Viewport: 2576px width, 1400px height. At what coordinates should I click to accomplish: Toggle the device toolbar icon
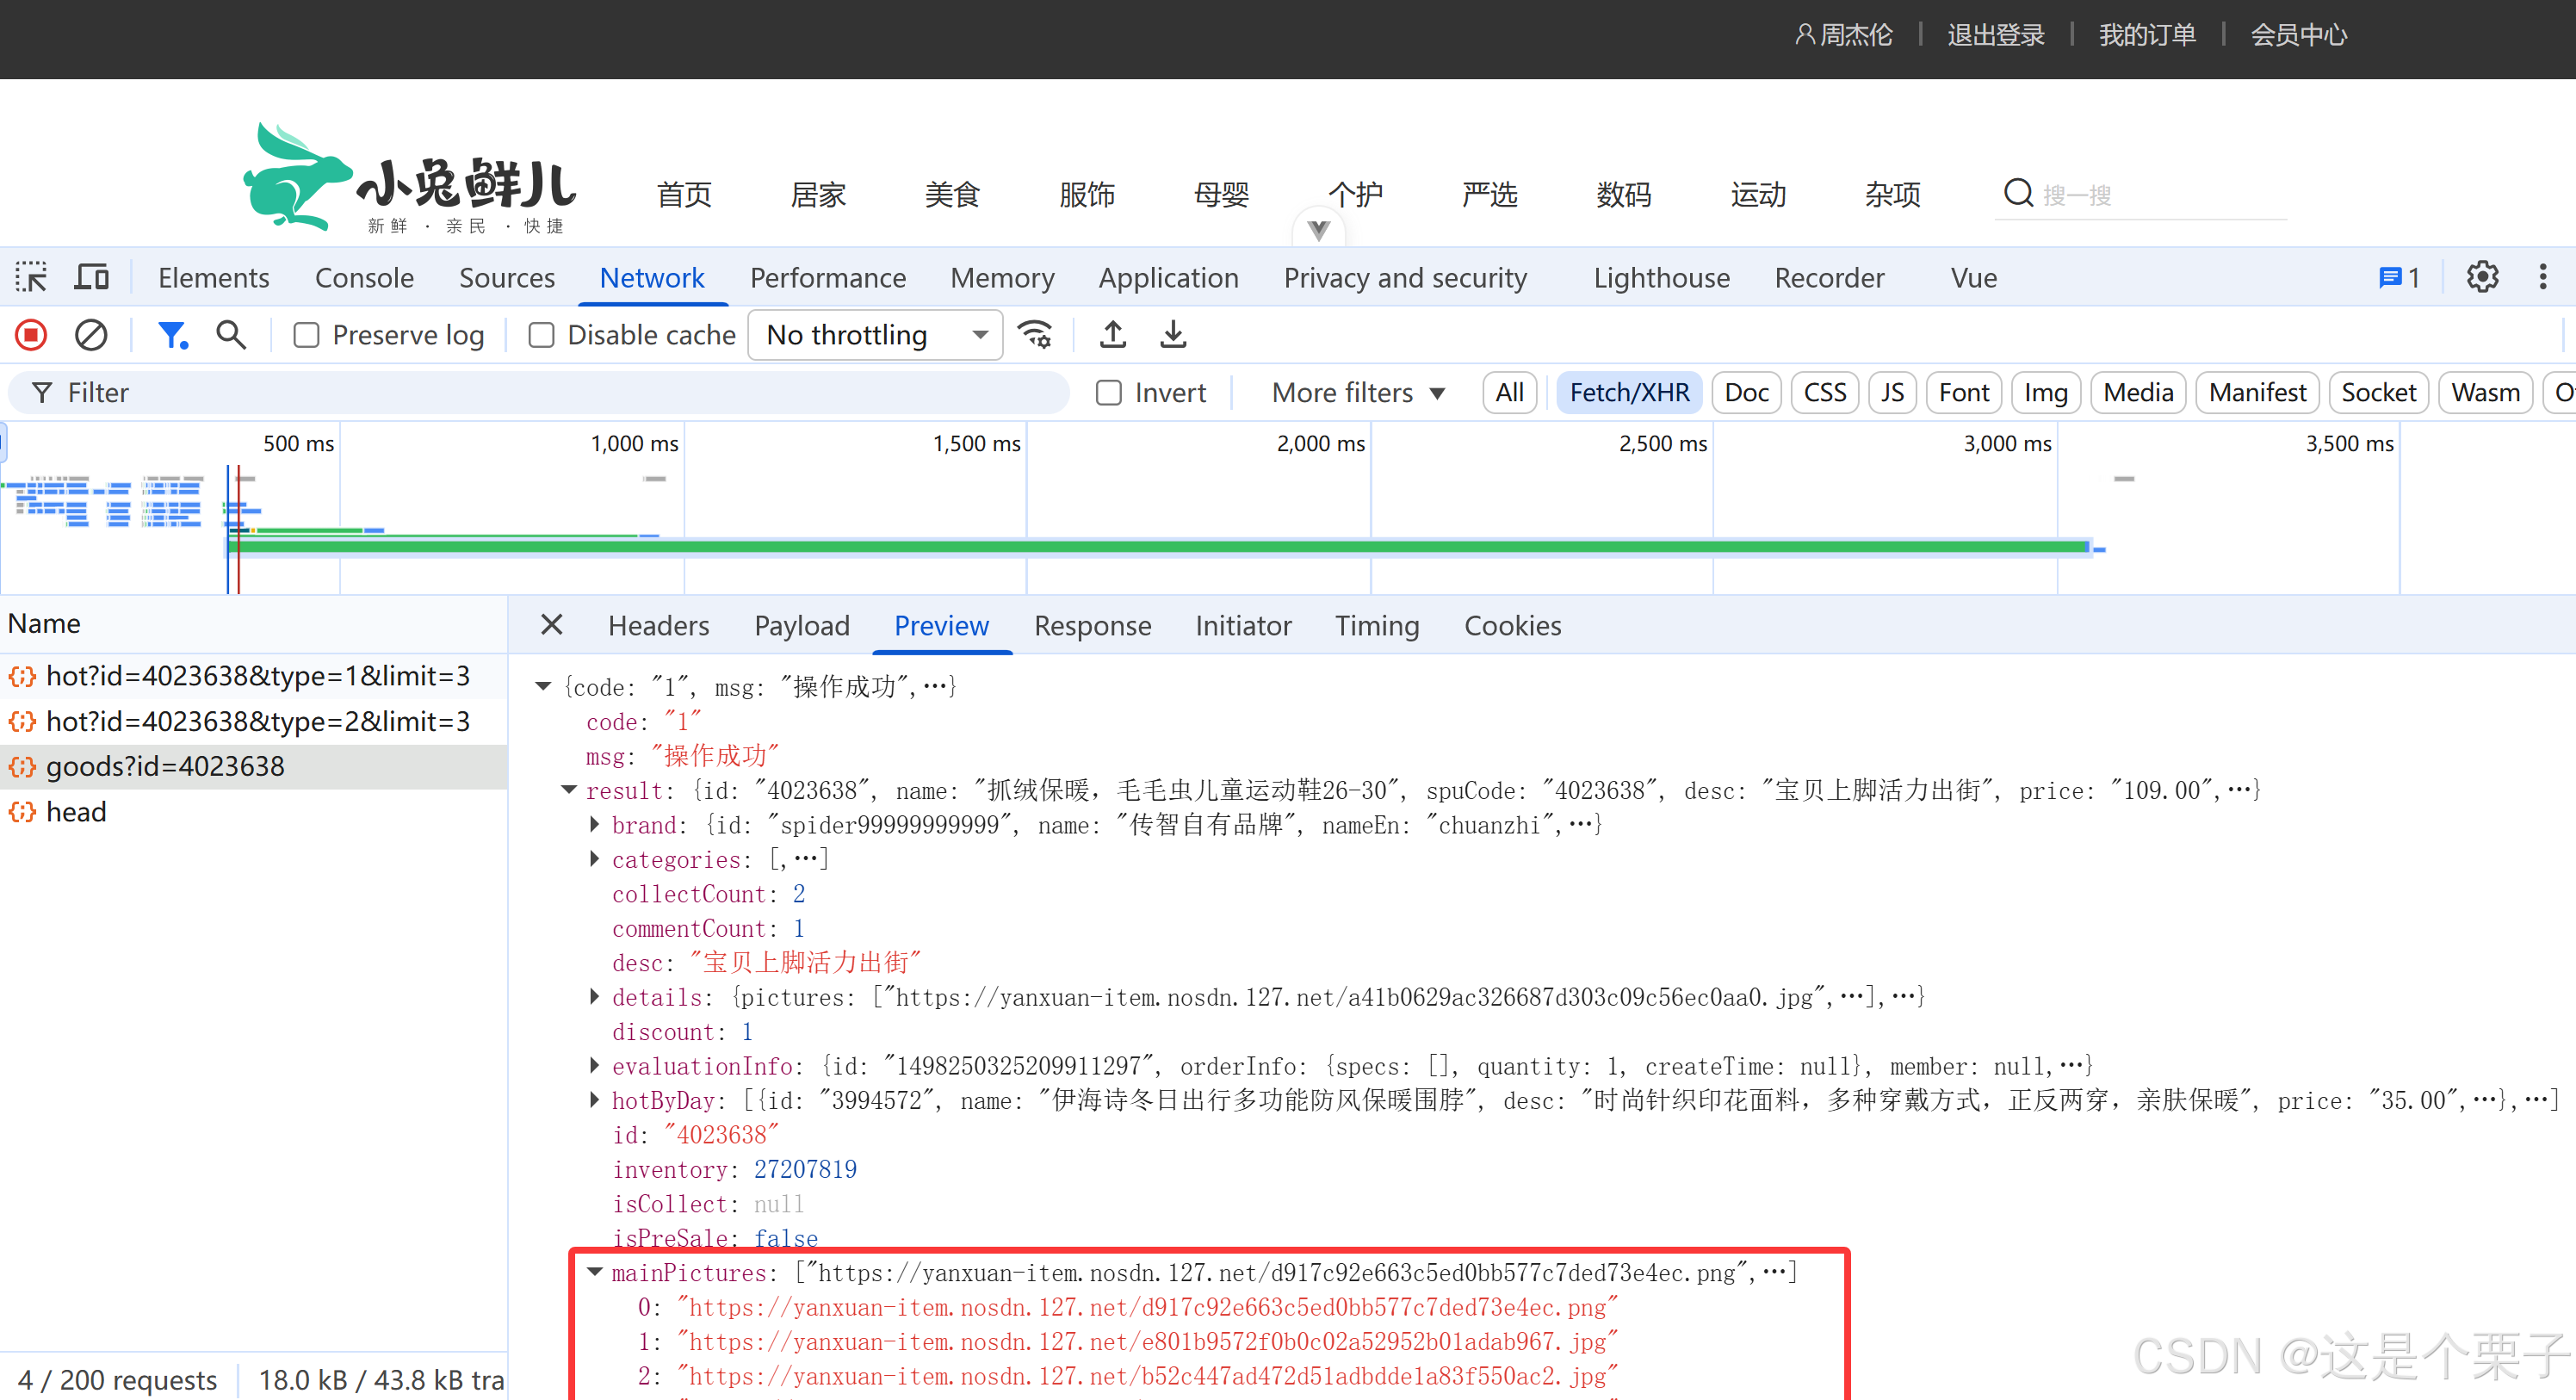tap(92, 277)
